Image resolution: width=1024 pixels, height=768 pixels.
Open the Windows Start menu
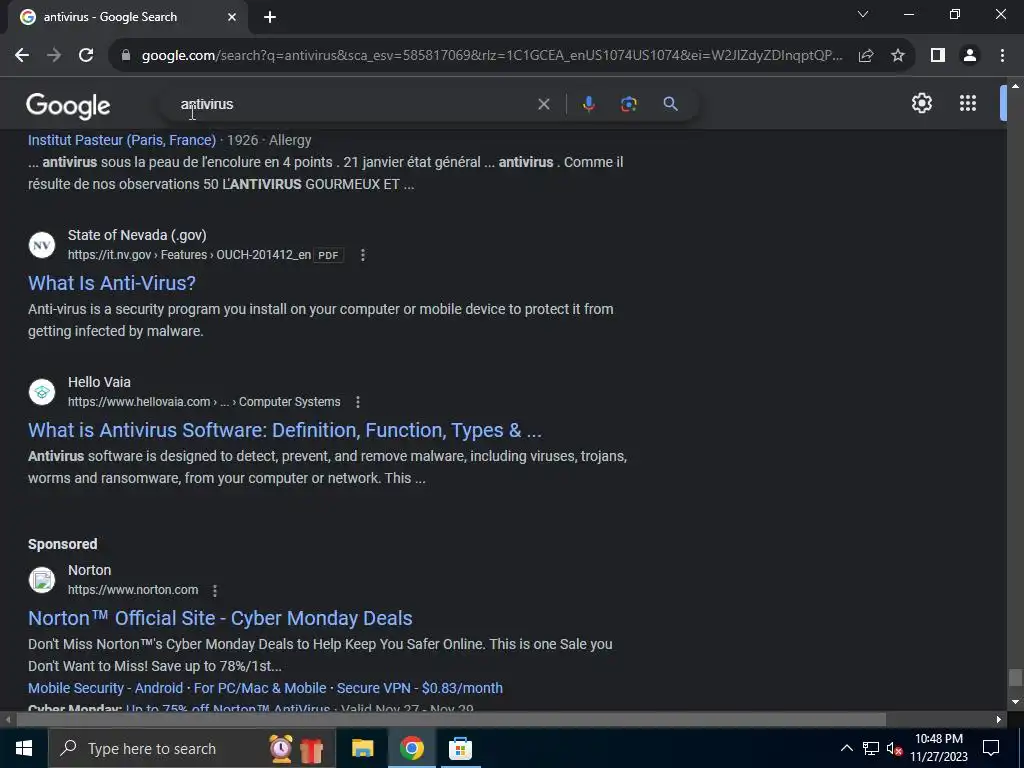click(x=24, y=748)
